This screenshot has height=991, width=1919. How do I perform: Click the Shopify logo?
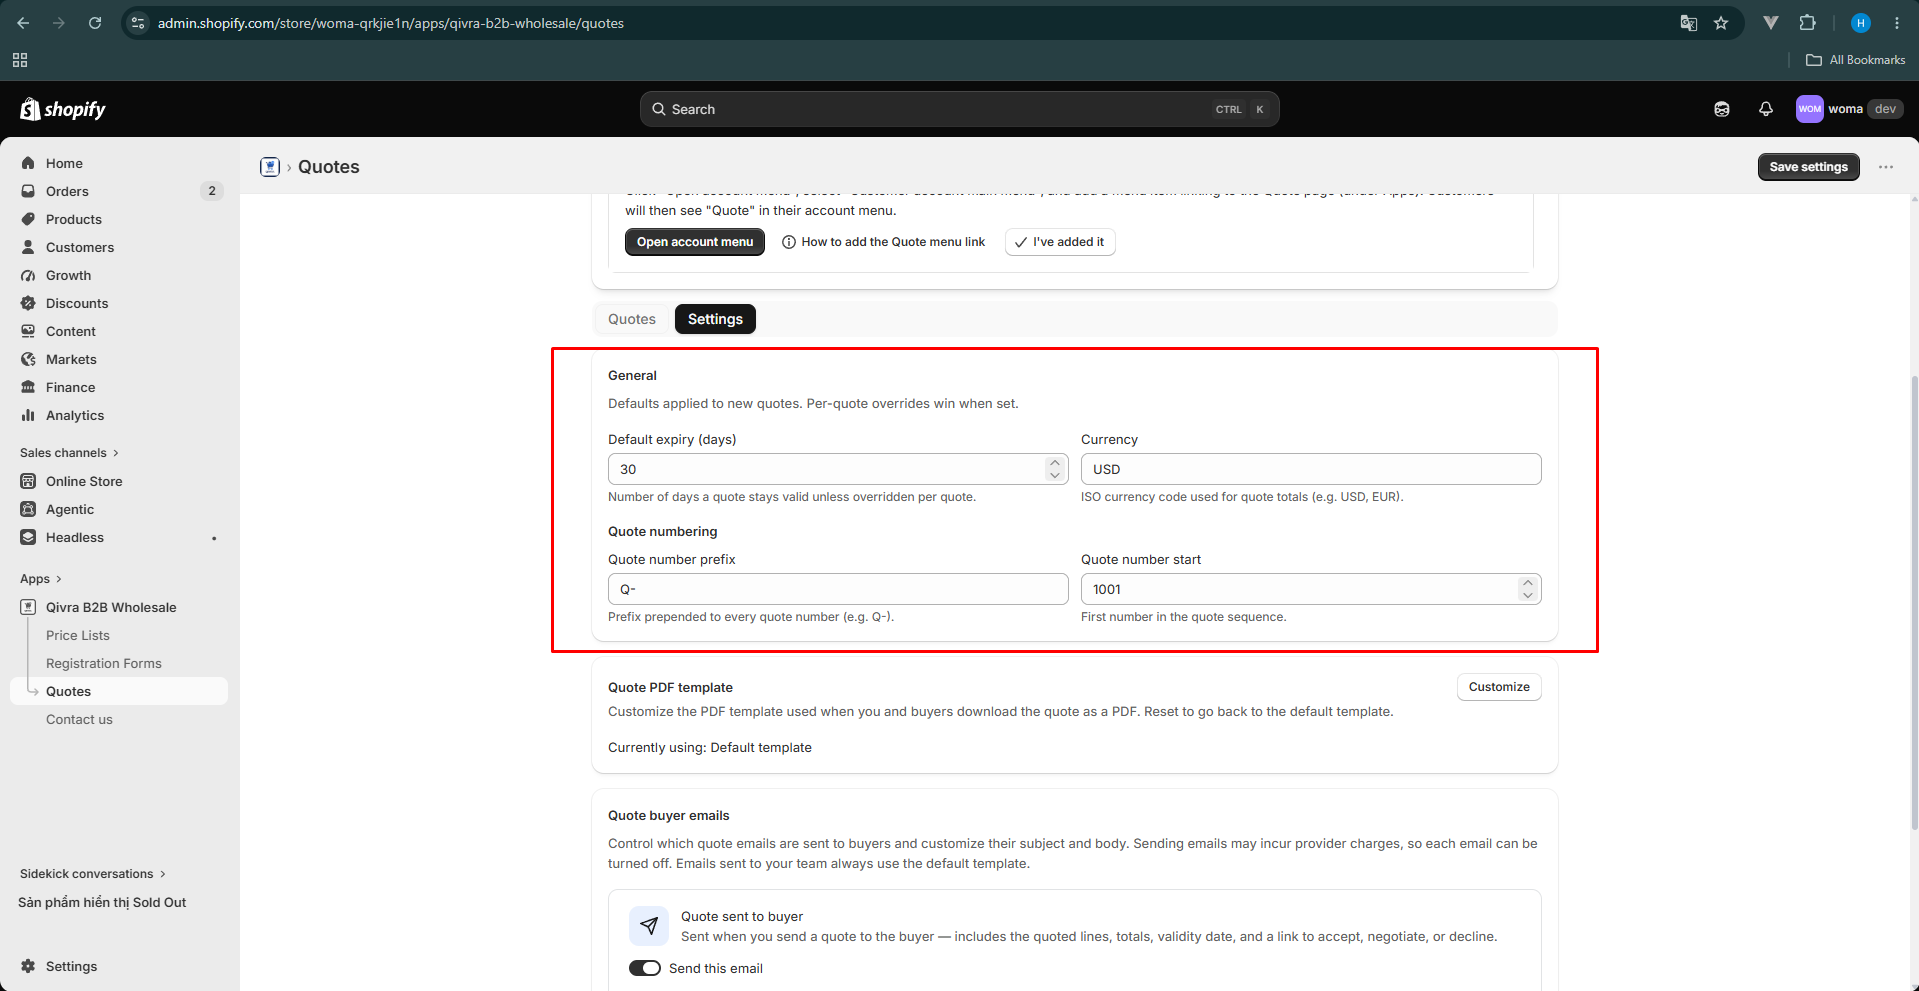(x=63, y=109)
